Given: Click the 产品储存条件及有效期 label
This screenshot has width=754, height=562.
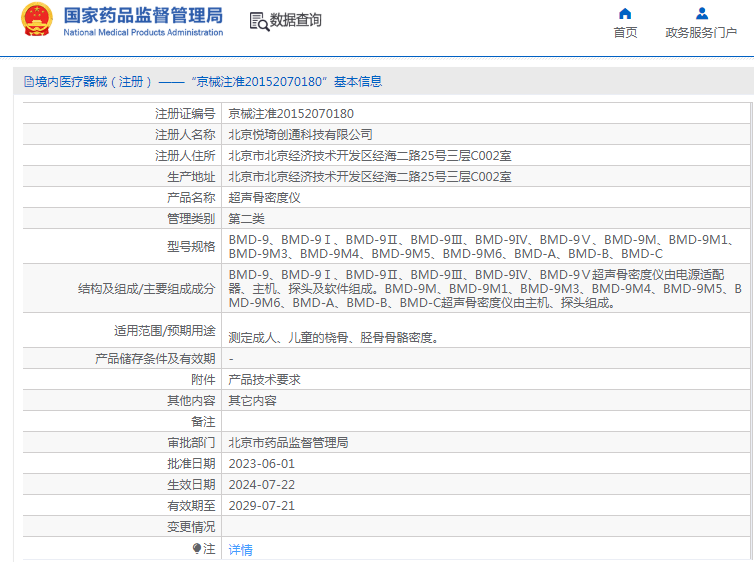Looking at the screenshot, I should pos(155,359).
